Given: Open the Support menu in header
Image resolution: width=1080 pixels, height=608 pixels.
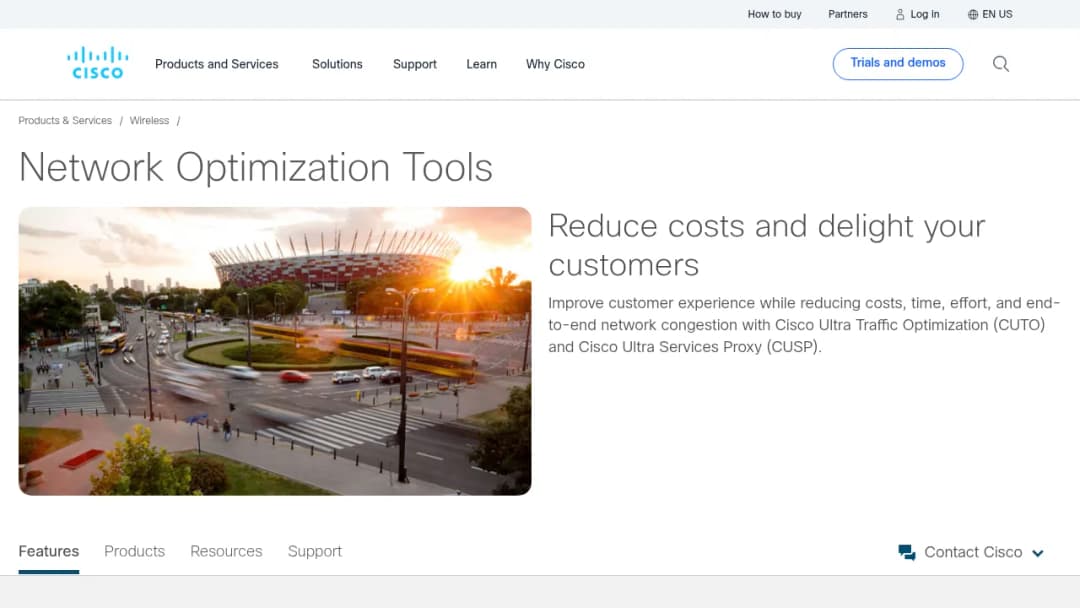Looking at the screenshot, I should 415,64.
